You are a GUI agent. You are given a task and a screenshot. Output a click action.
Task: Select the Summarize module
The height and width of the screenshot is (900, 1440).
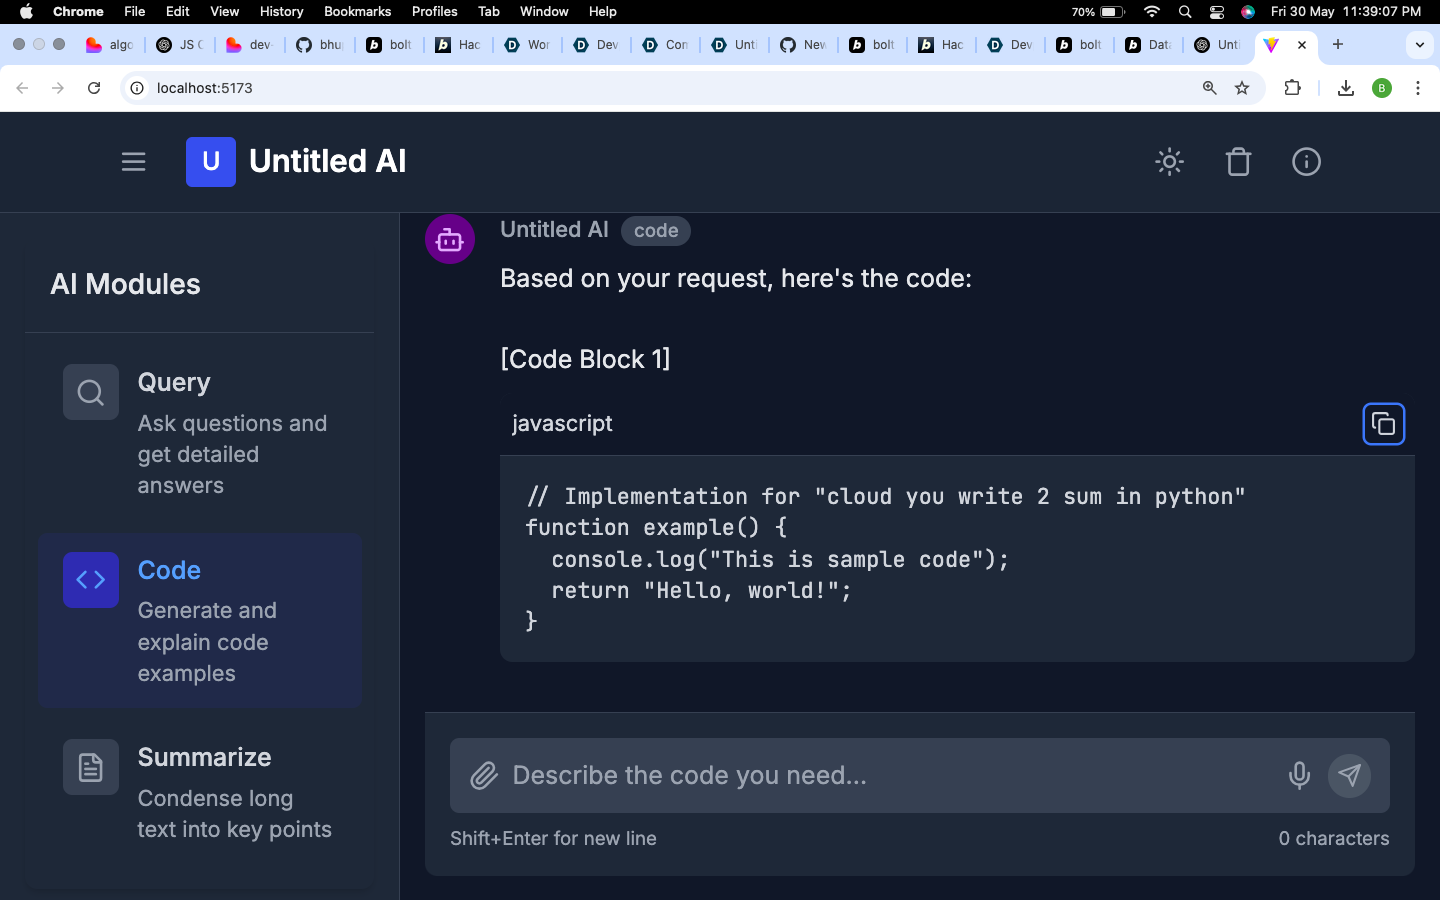[200, 793]
